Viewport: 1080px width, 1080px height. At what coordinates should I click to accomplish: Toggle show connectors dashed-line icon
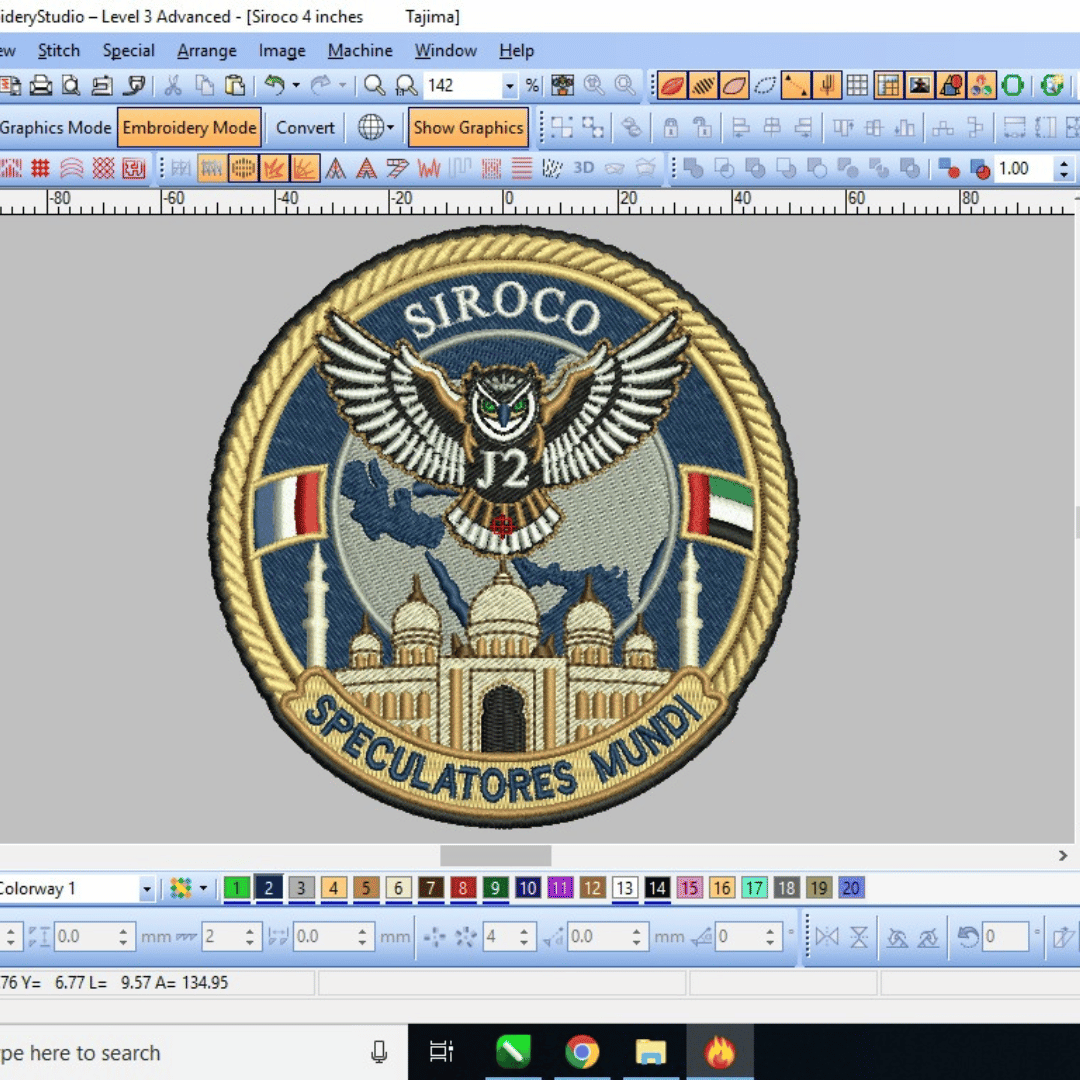coord(796,85)
